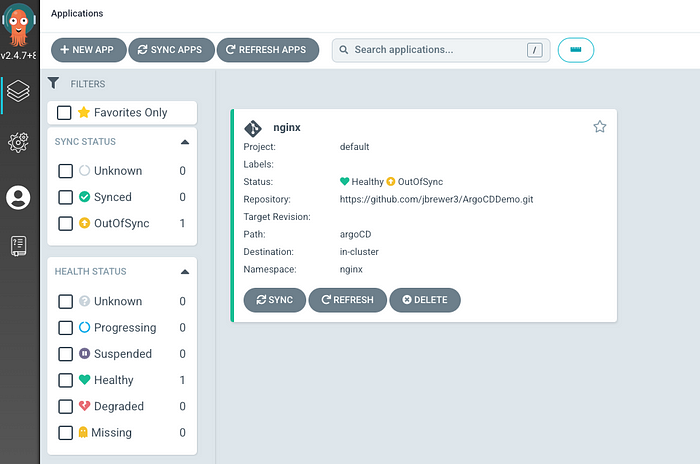Click the New App button

(x=88, y=50)
